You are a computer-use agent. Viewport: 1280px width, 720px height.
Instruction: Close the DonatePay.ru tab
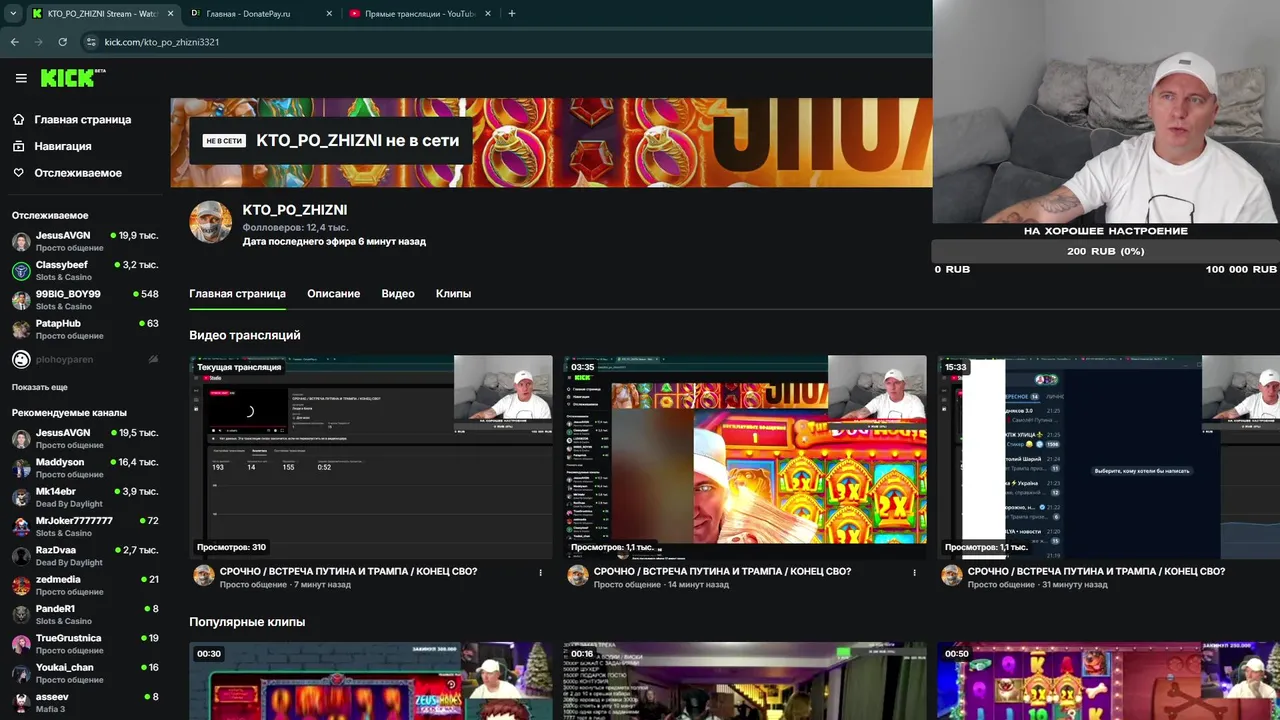[329, 14]
